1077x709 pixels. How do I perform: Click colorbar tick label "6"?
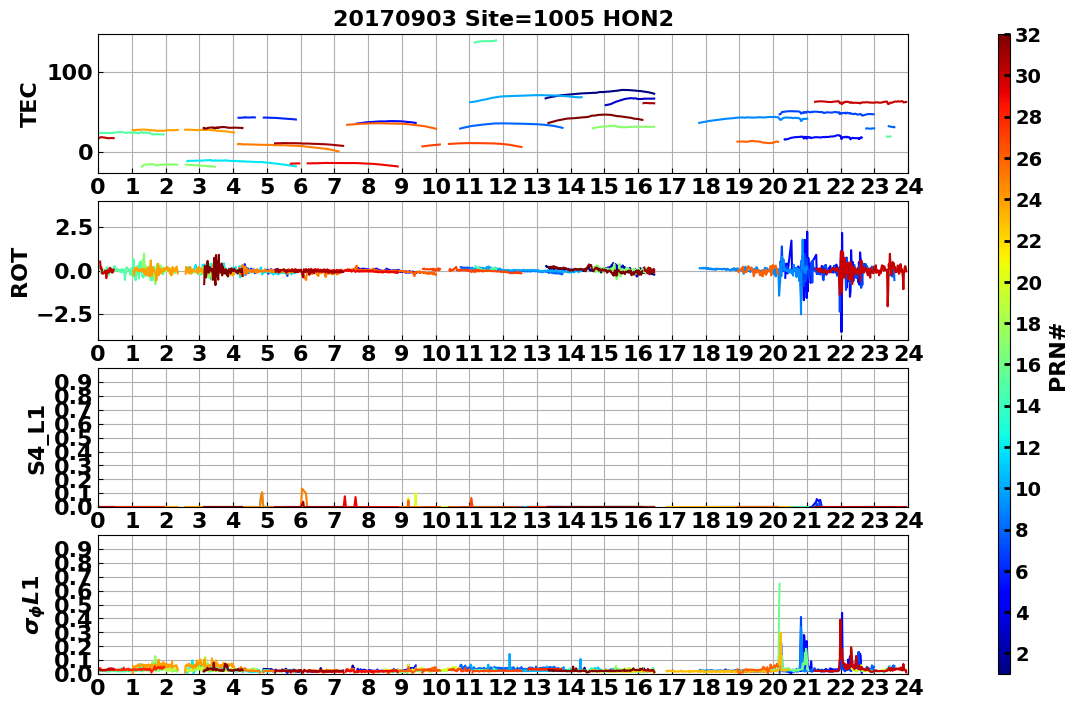point(1021,571)
